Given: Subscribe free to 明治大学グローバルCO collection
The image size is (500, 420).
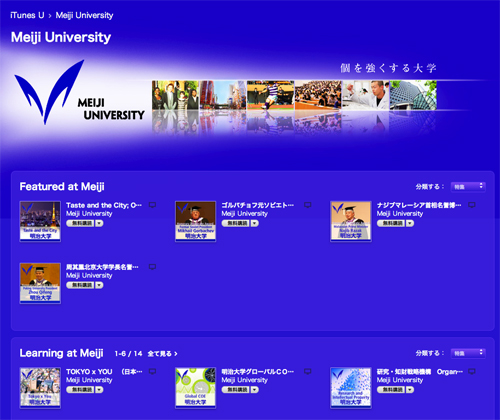Looking at the screenshot, I should tap(236, 390).
